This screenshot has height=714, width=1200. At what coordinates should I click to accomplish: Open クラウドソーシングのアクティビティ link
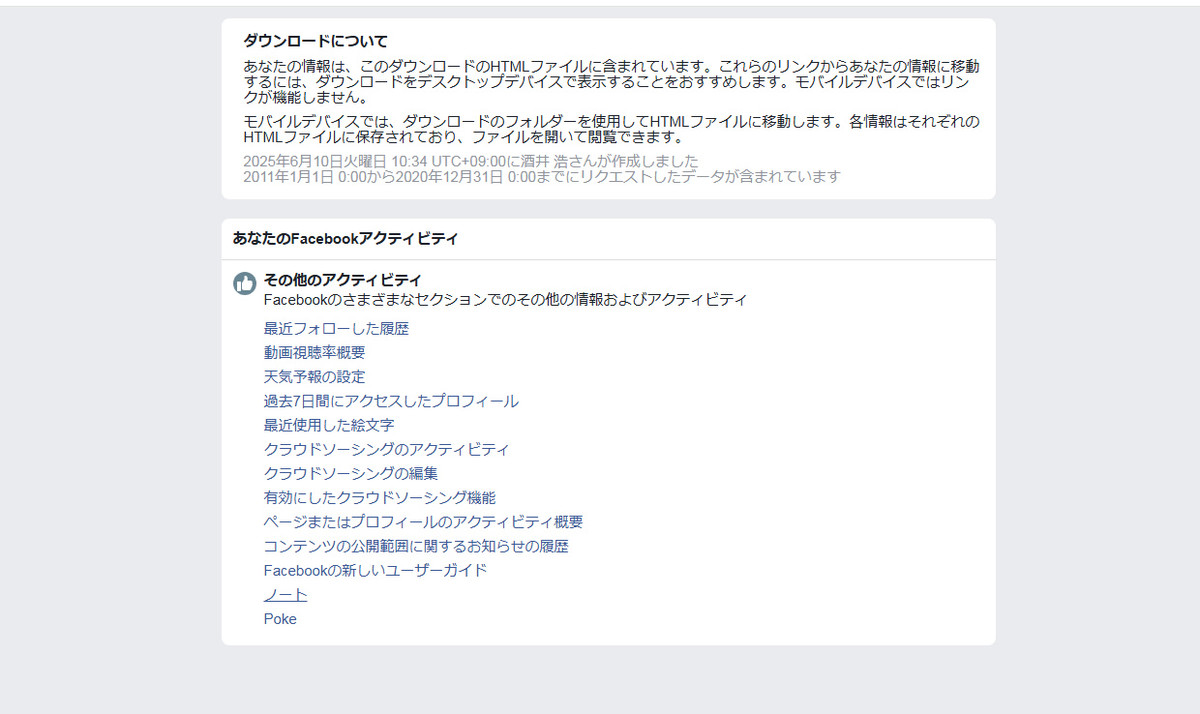click(x=386, y=449)
